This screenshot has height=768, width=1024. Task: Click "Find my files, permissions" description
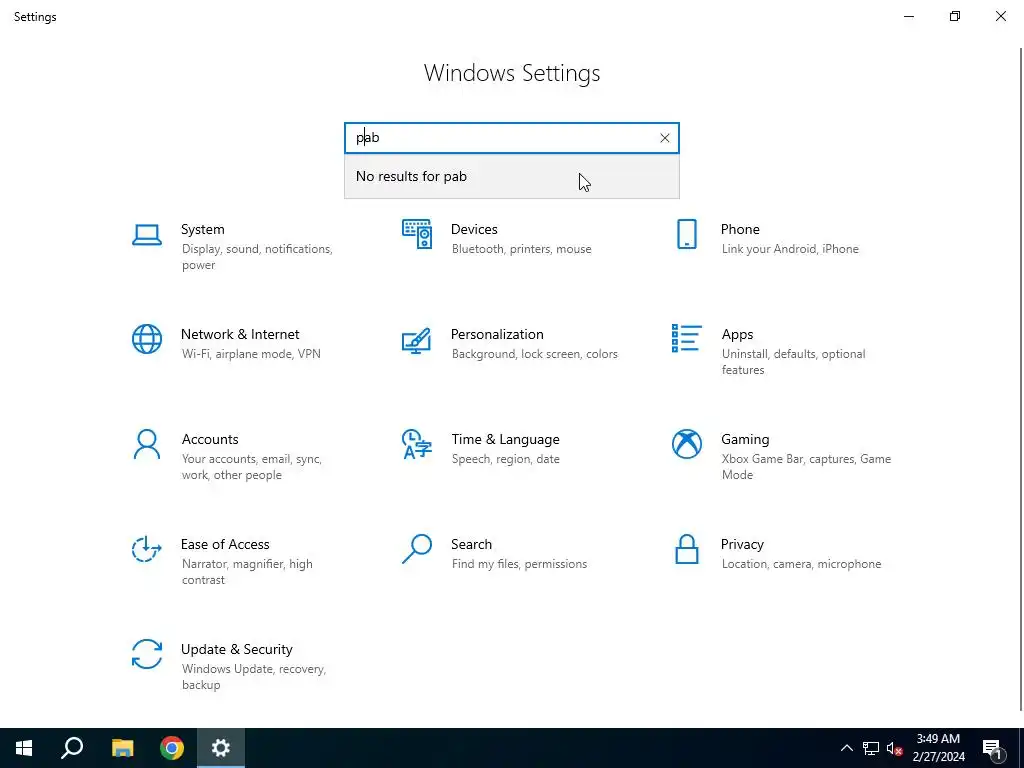coord(519,564)
